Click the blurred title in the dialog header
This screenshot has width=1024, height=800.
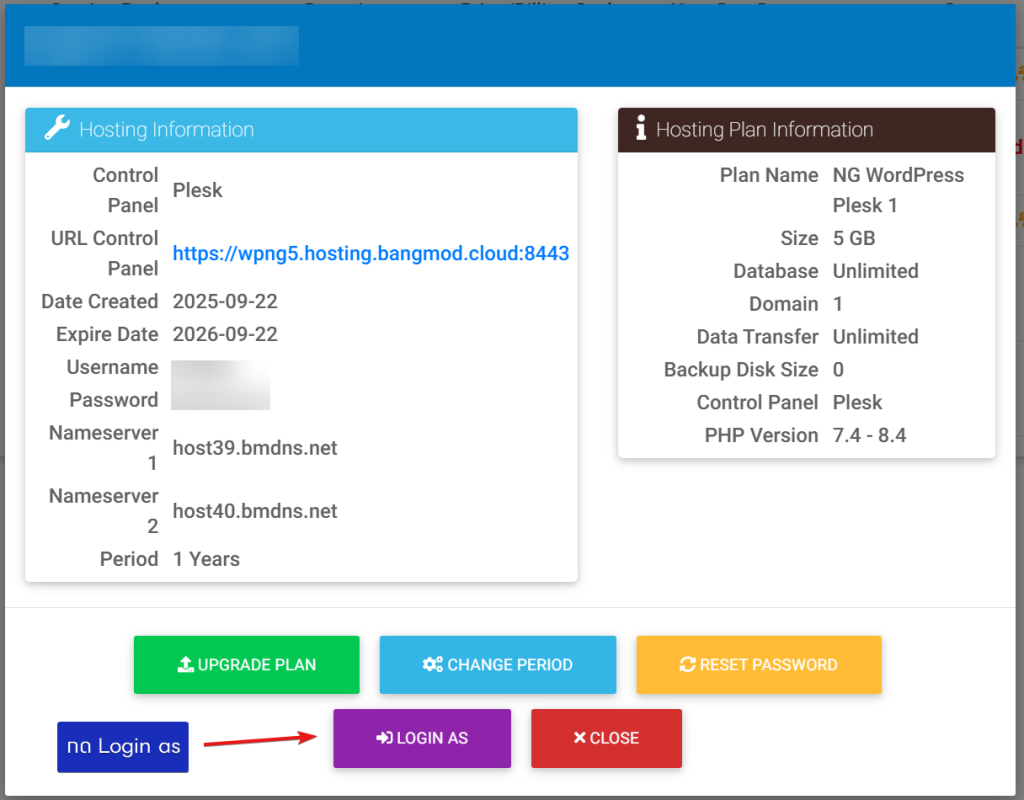[x=161, y=46]
